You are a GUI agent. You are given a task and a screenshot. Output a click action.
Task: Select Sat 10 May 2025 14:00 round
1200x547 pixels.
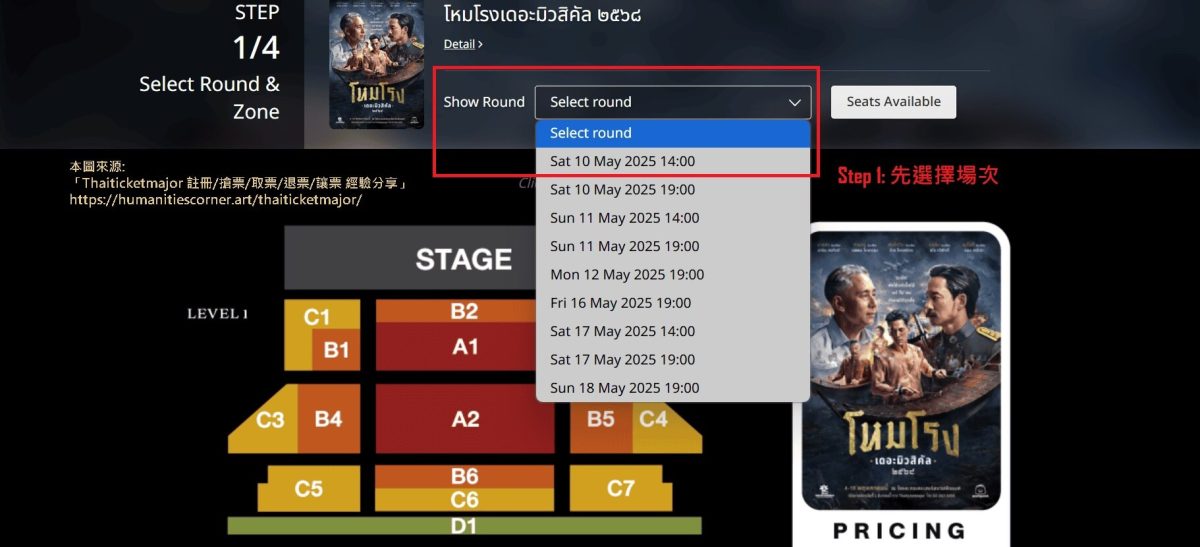point(672,161)
